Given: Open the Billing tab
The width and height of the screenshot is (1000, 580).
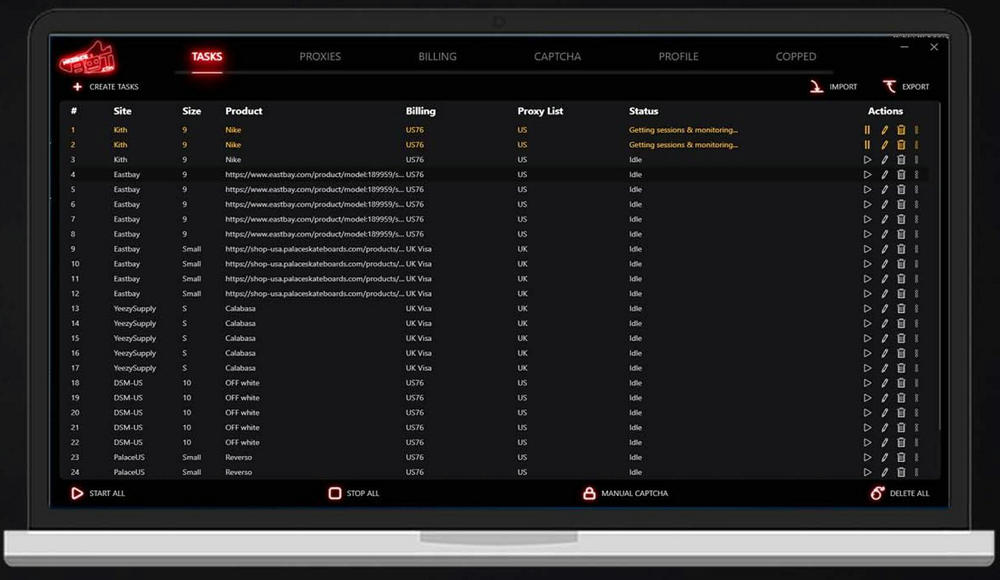Looking at the screenshot, I should pyautogui.click(x=437, y=57).
